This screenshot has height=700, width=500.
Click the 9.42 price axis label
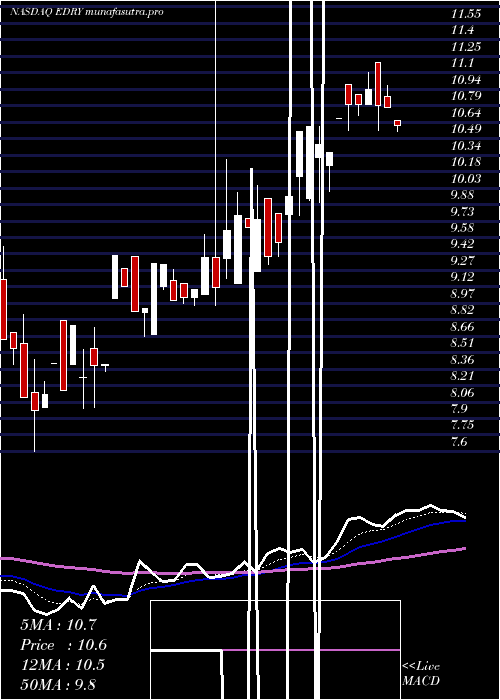(462, 244)
